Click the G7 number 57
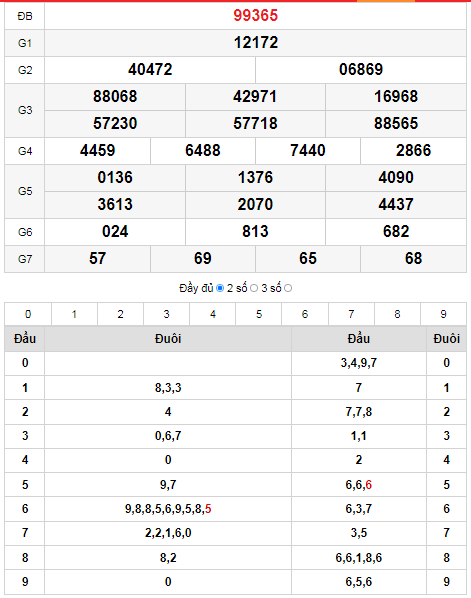This screenshot has width=471, height=598. point(98,259)
